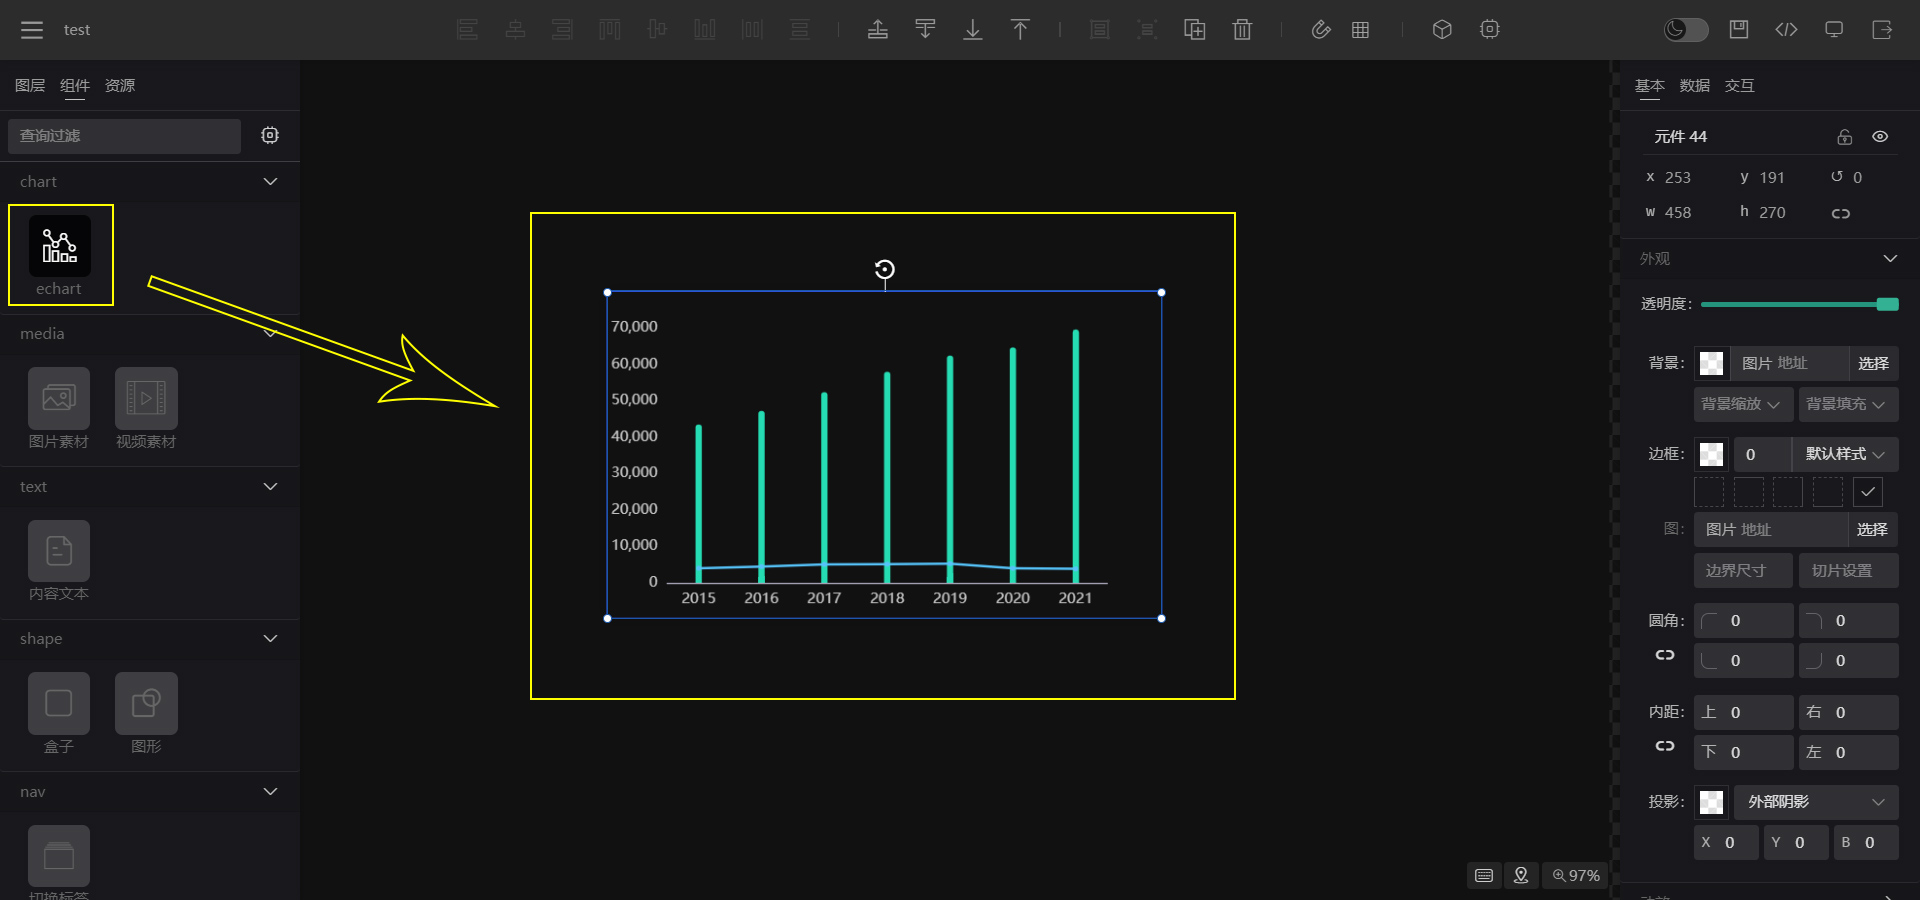The height and width of the screenshot is (900, 1920).
Task: Open the code view icon
Action: tap(1786, 30)
